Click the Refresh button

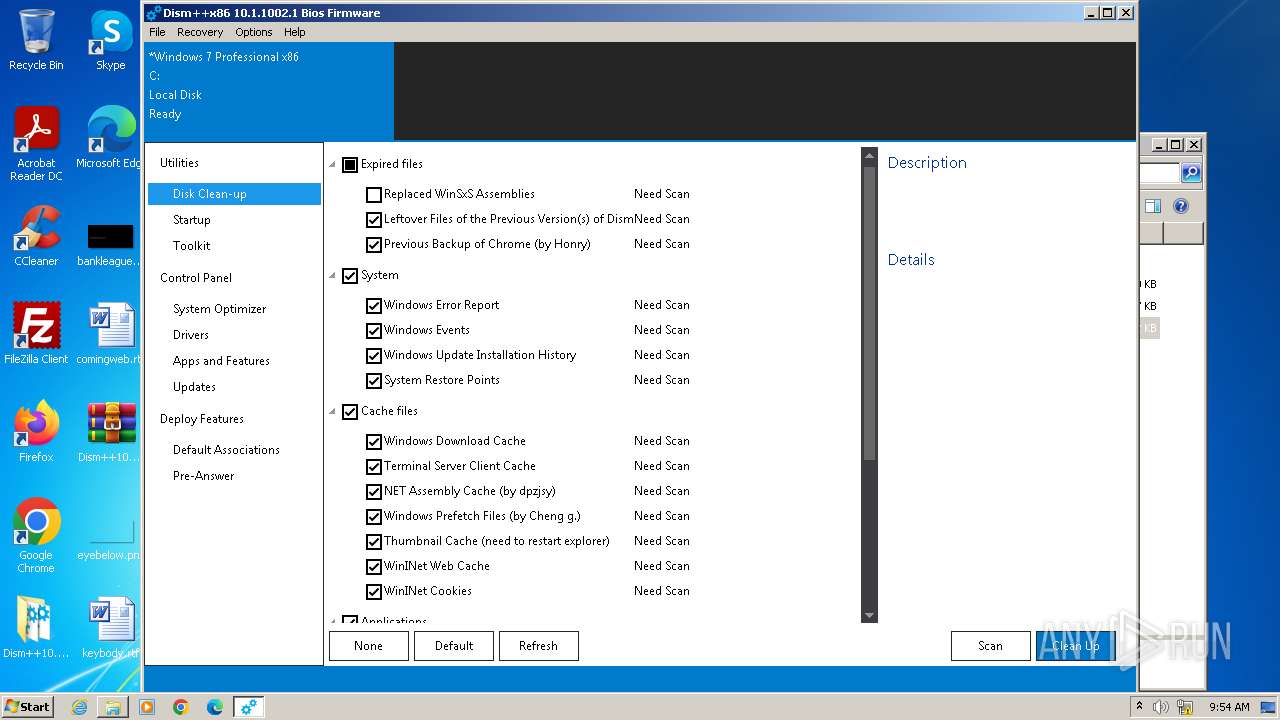(539, 646)
